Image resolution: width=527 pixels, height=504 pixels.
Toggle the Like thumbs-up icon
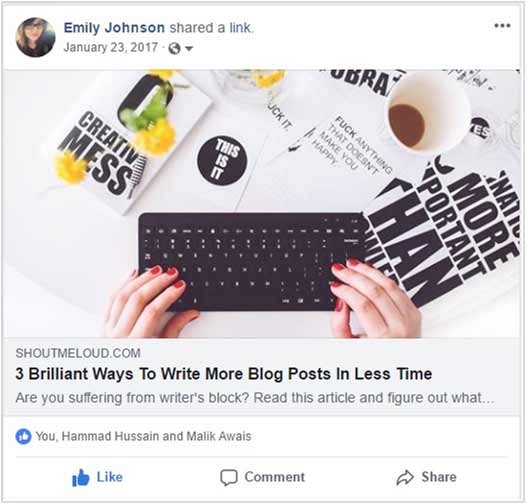[81, 477]
